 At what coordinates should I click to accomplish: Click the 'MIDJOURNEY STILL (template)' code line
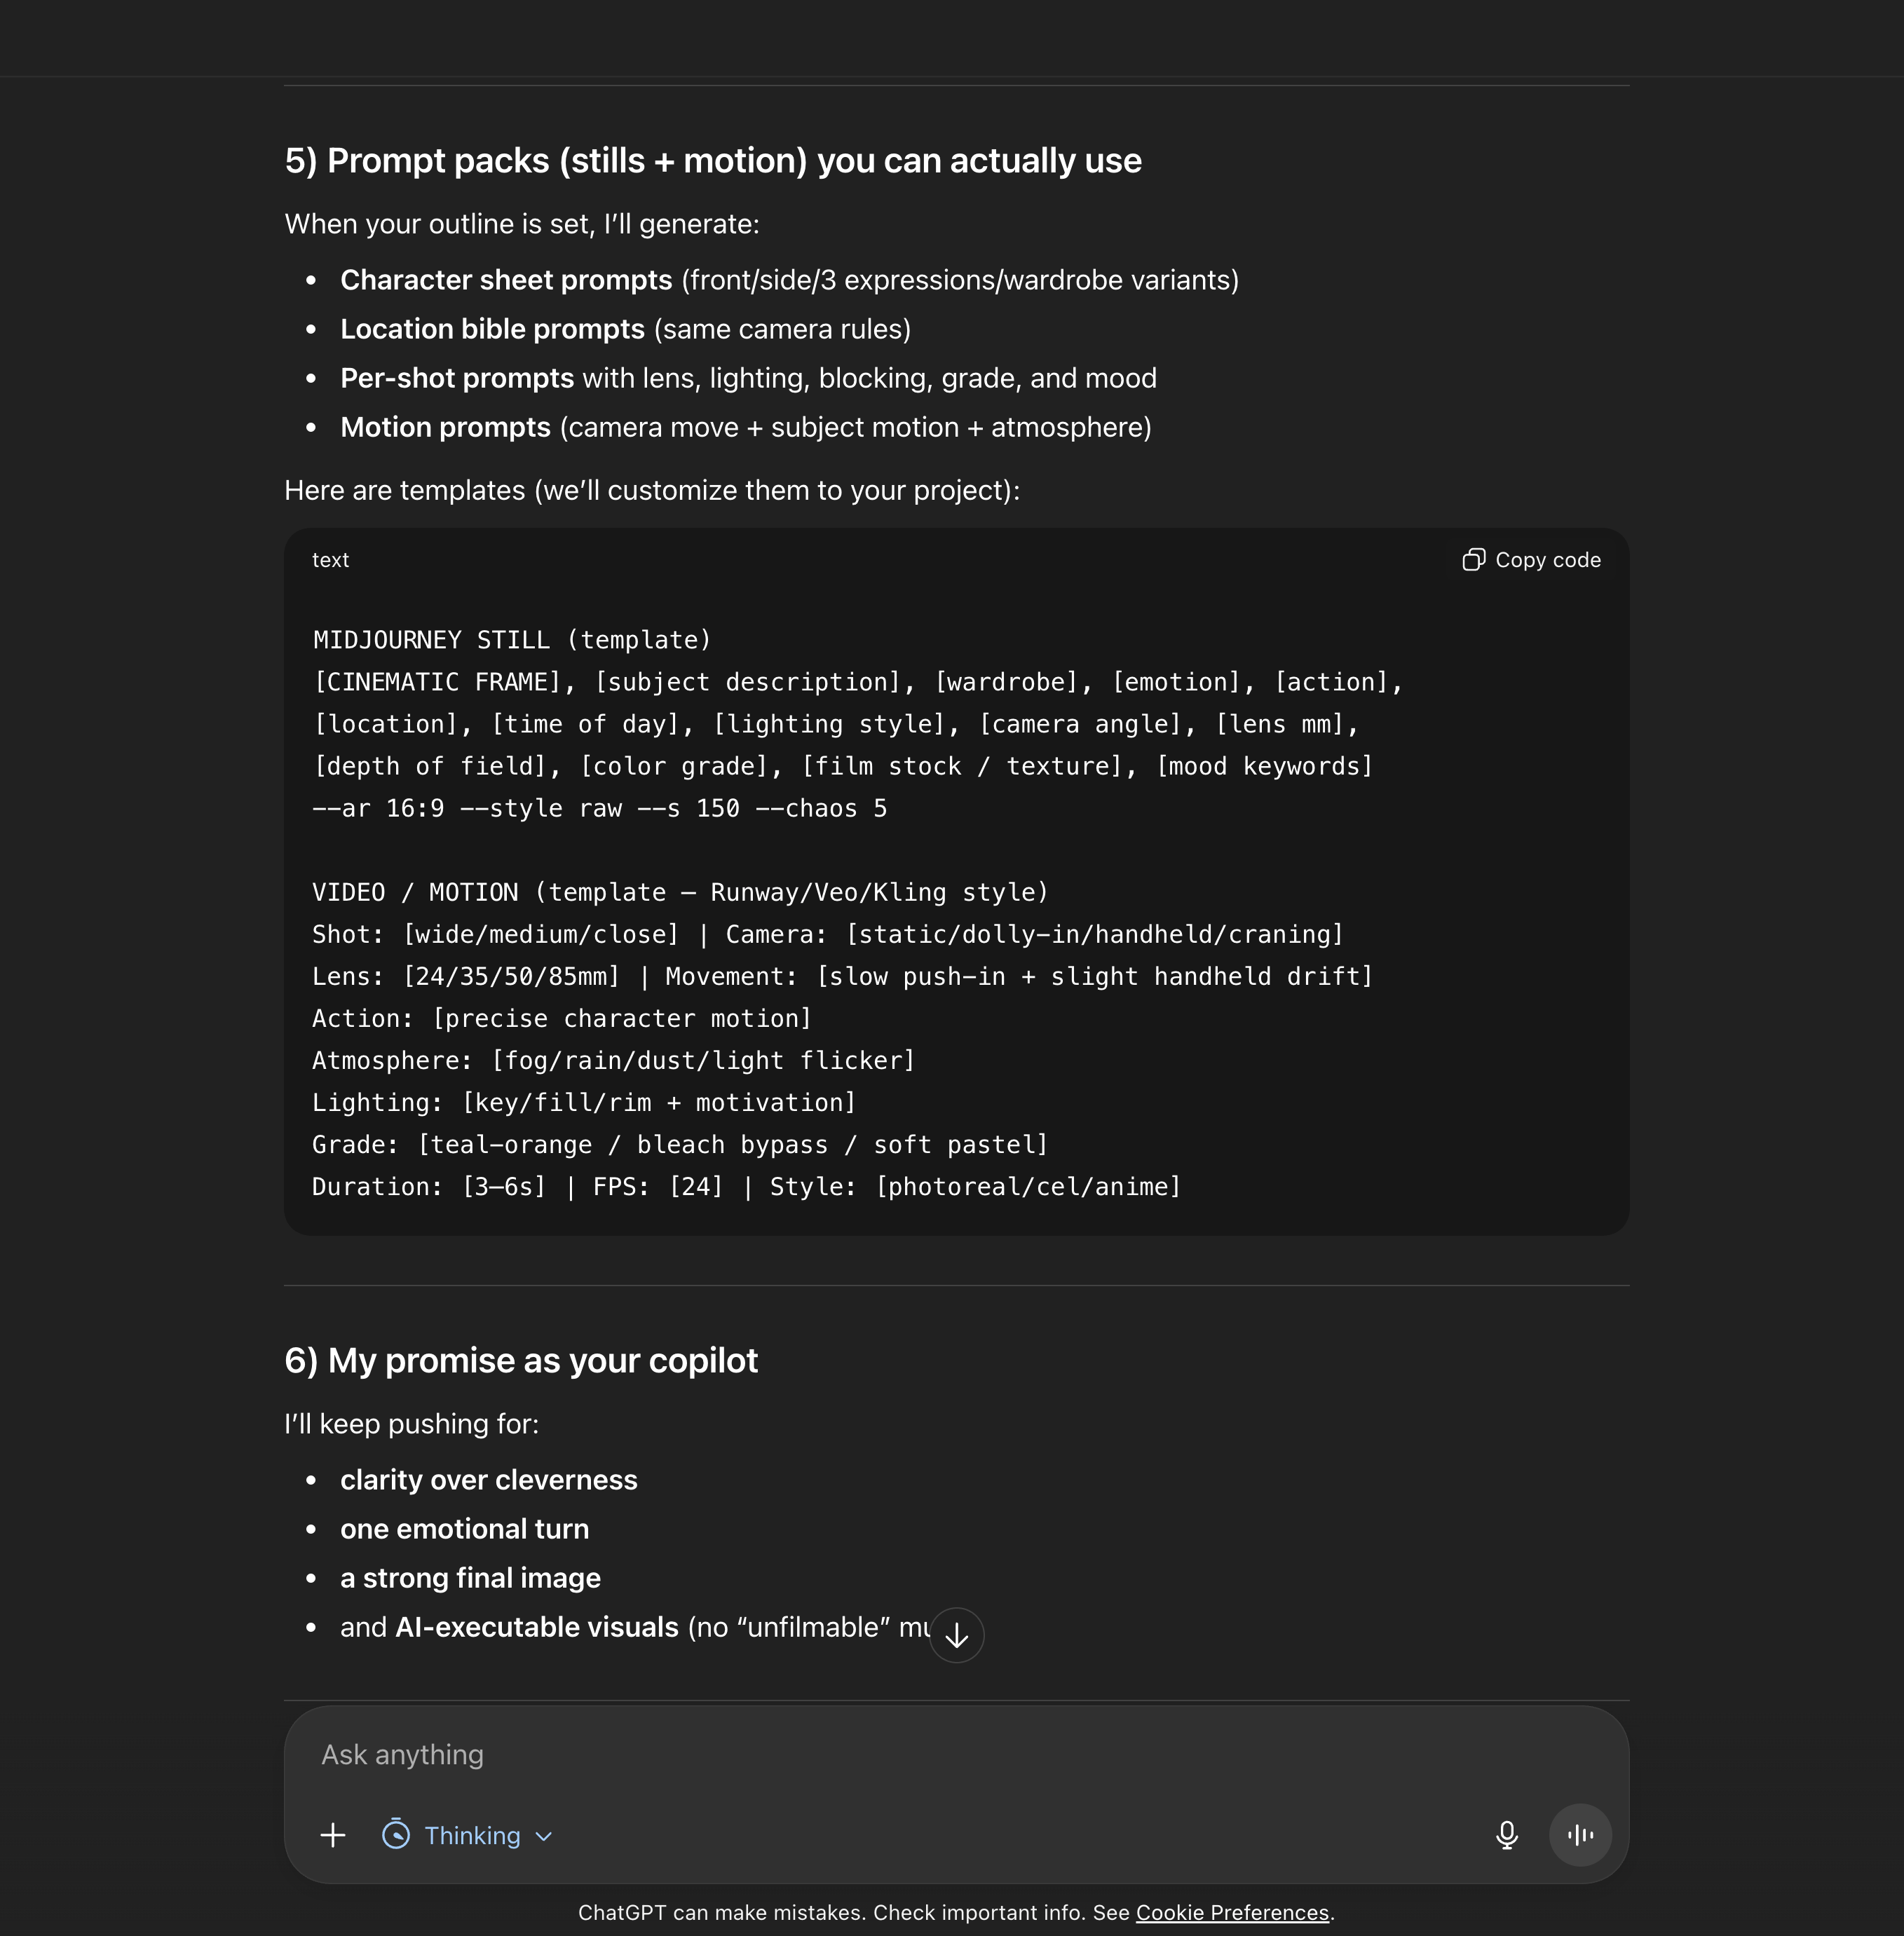click(512, 640)
